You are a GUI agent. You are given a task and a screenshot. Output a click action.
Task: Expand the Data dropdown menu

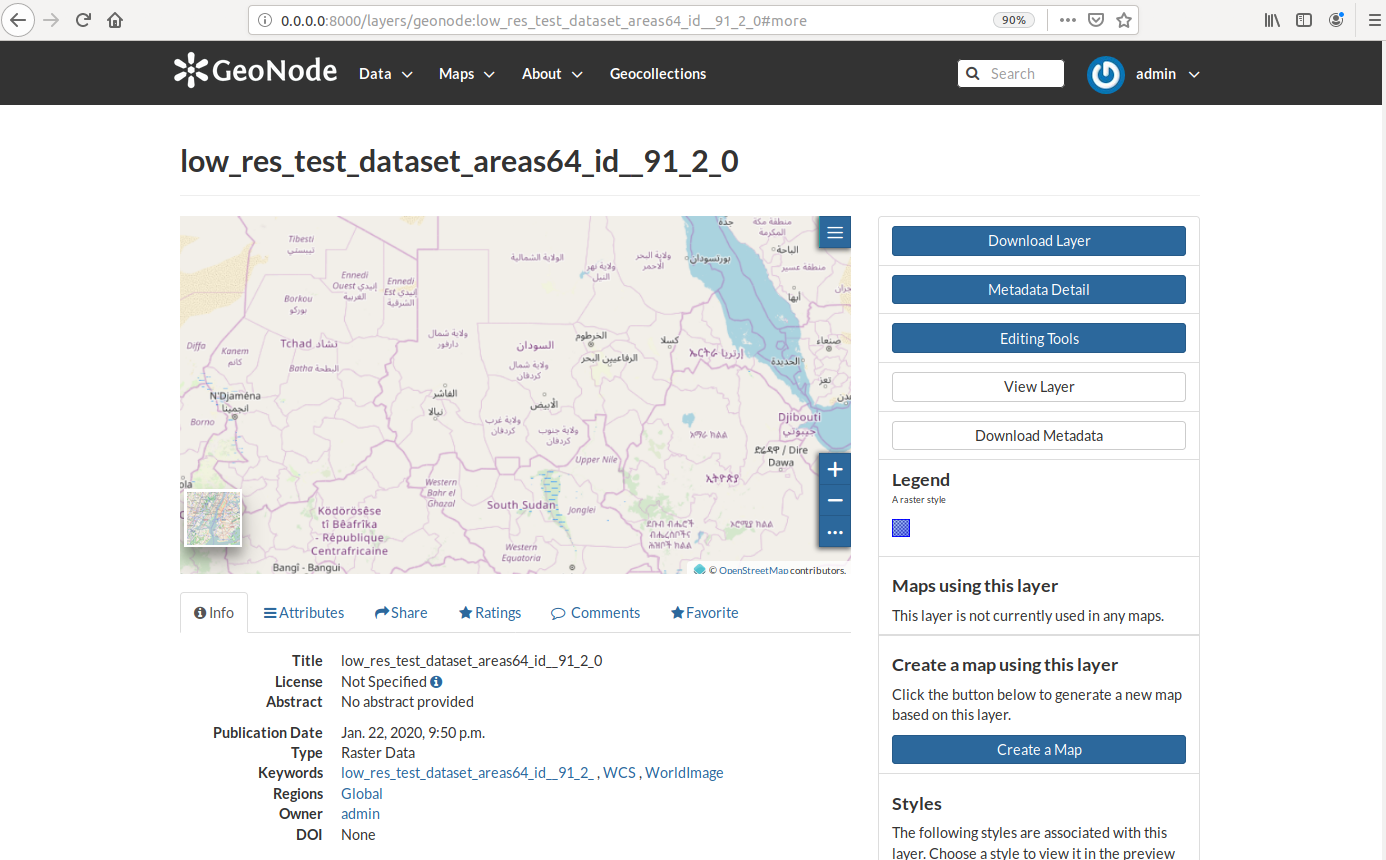(x=386, y=74)
